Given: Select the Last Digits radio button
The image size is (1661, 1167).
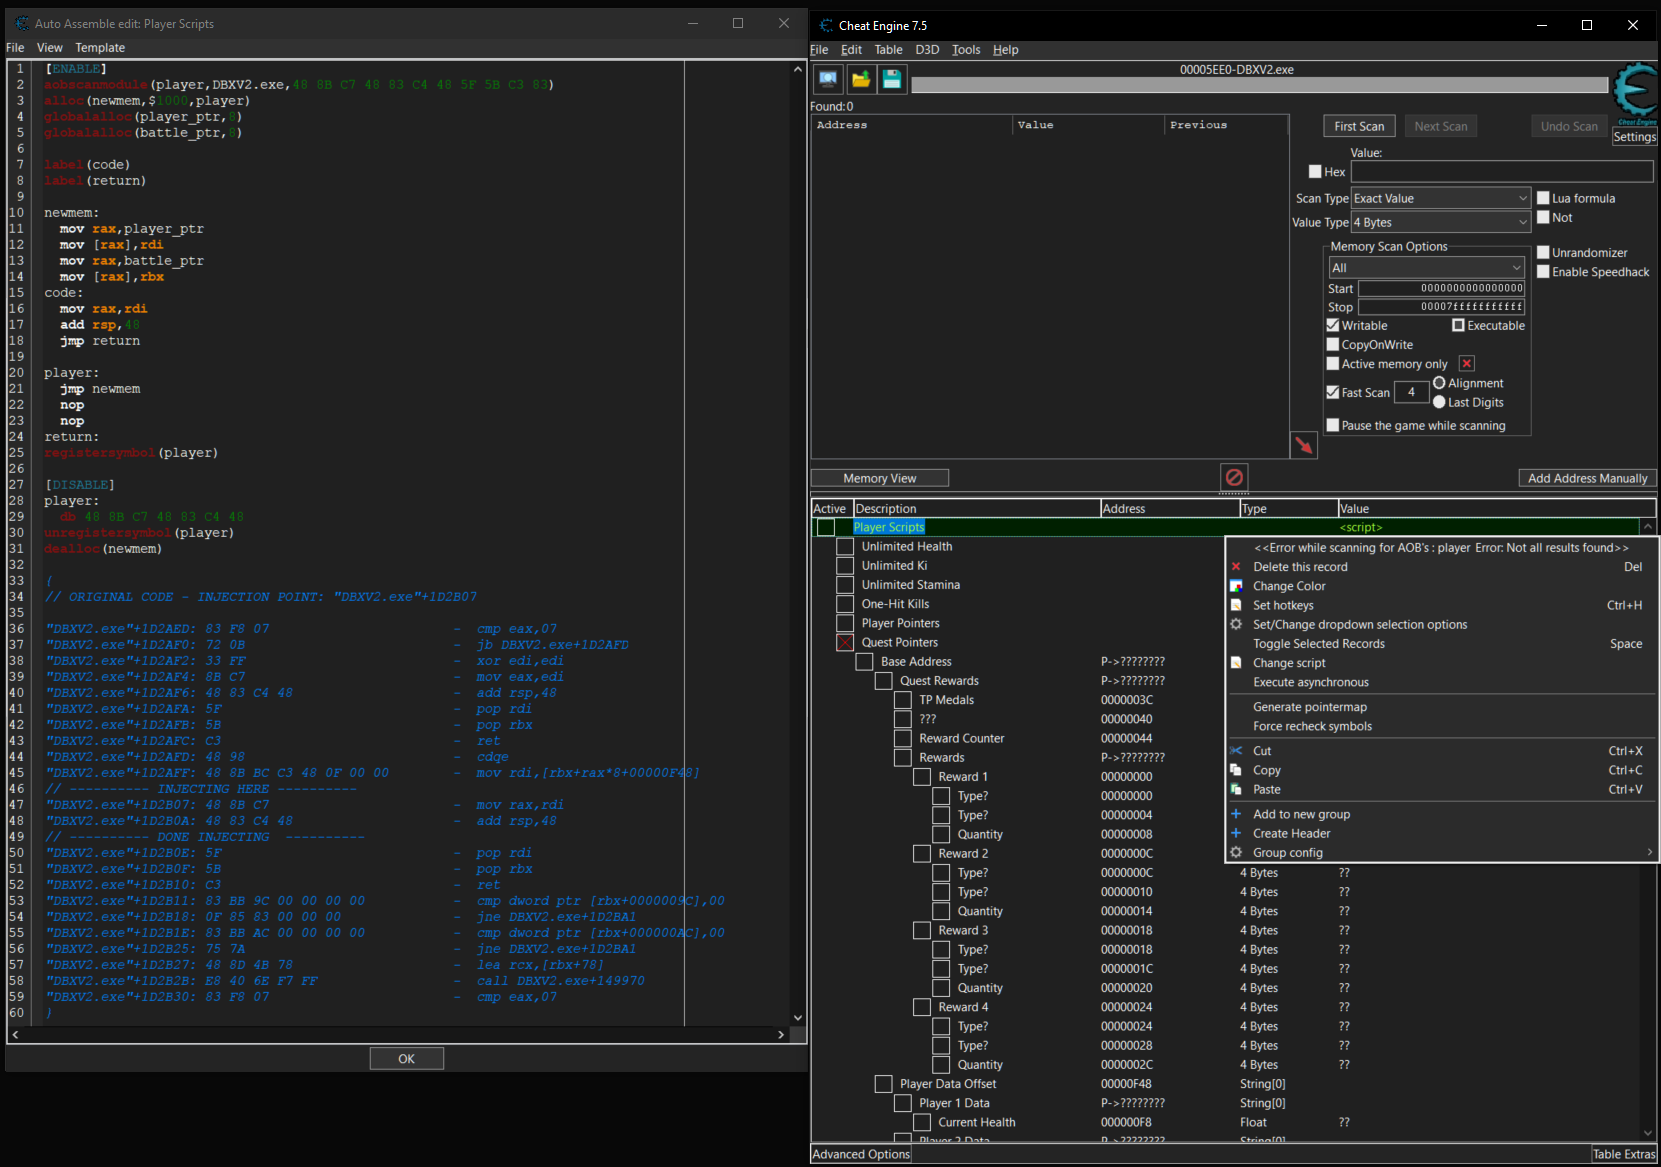Looking at the screenshot, I should click(1439, 402).
